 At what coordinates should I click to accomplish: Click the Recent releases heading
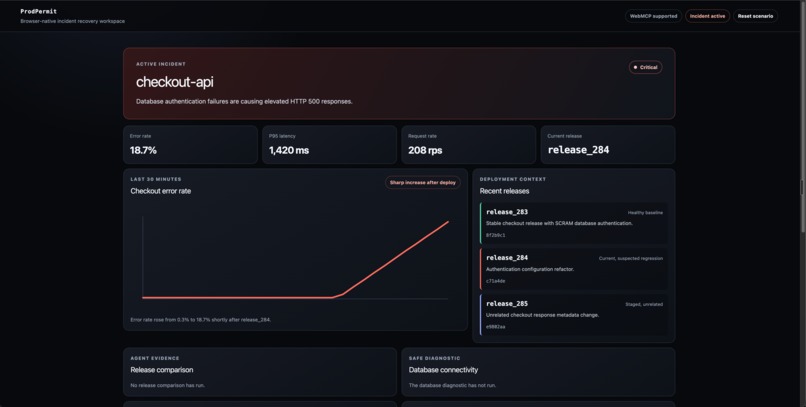tap(504, 191)
